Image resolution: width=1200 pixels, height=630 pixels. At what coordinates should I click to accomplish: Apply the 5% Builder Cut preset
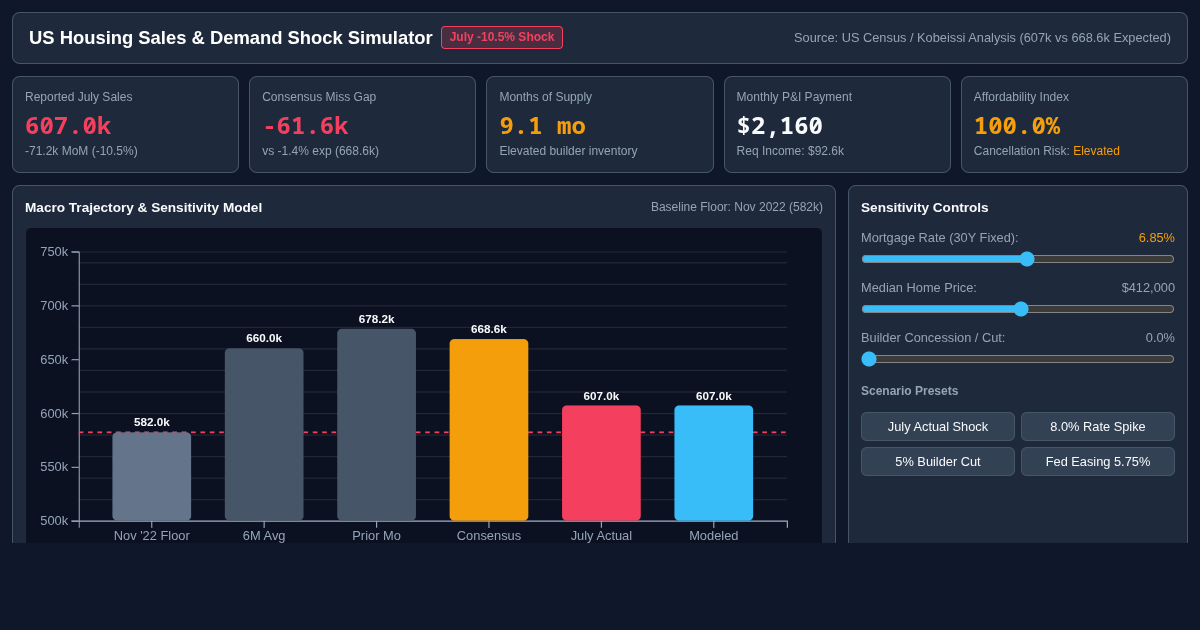click(x=938, y=462)
